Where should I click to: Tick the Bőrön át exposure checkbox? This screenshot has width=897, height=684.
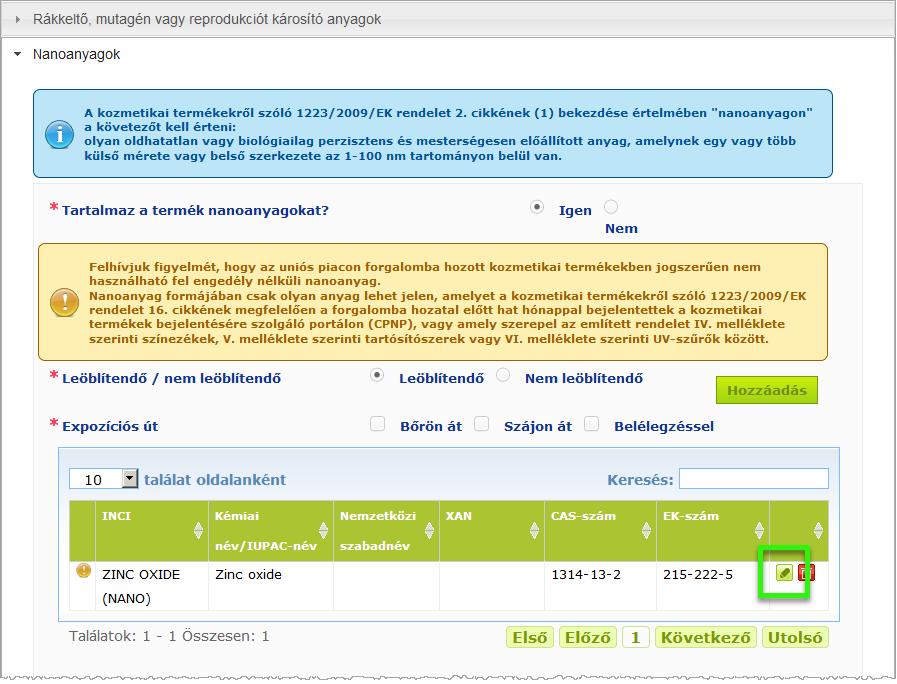[x=378, y=424]
